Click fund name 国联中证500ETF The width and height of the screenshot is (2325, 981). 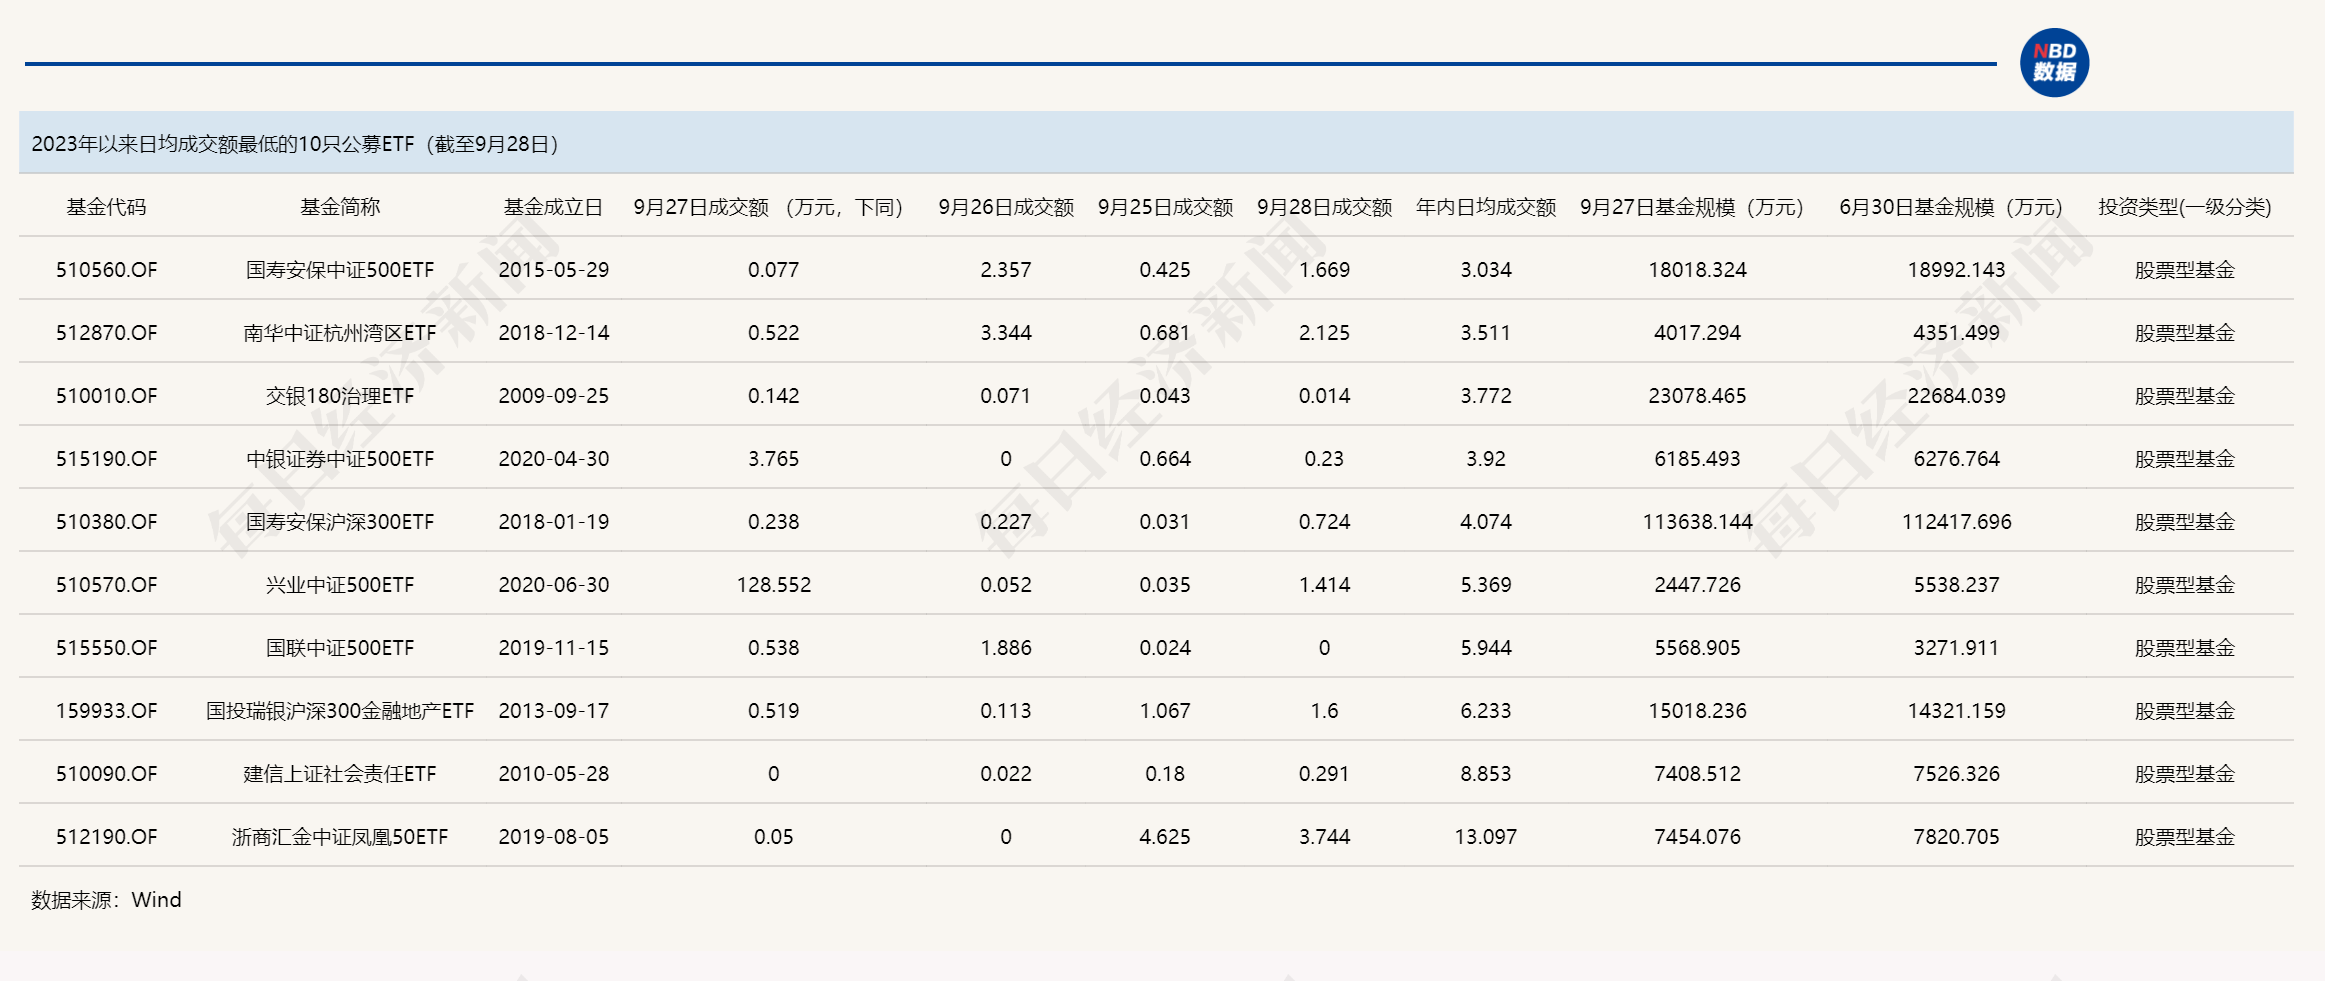point(340,648)
